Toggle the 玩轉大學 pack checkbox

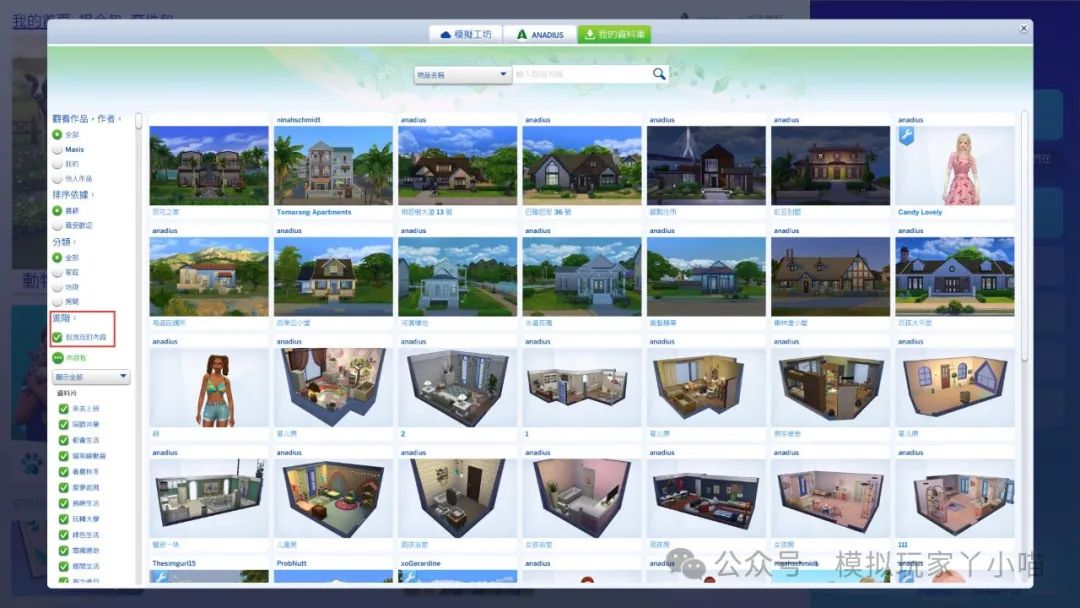[63, 519]
